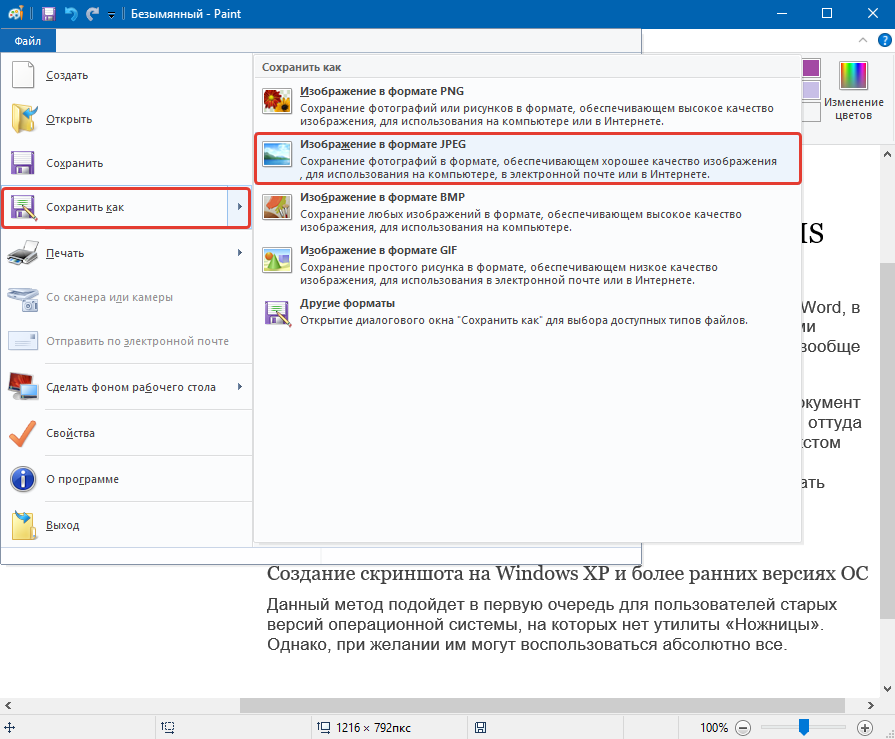The width and height of the screenshot is (895, 739).
Task: Click the Properties checkmark icon
Action: 23,433
